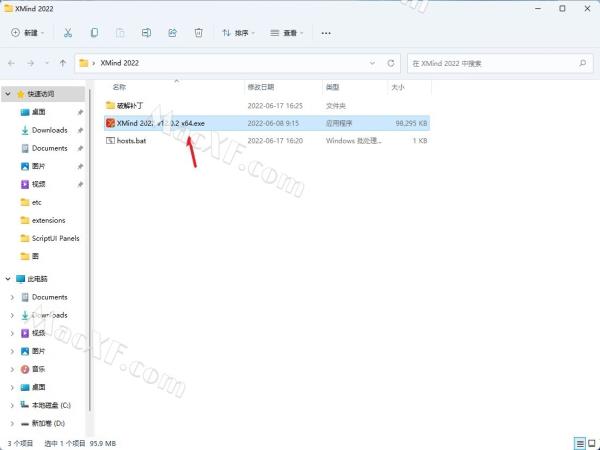
Task: Expand Music under This PC
Action: pyautogui.click(x=12, y=369)
